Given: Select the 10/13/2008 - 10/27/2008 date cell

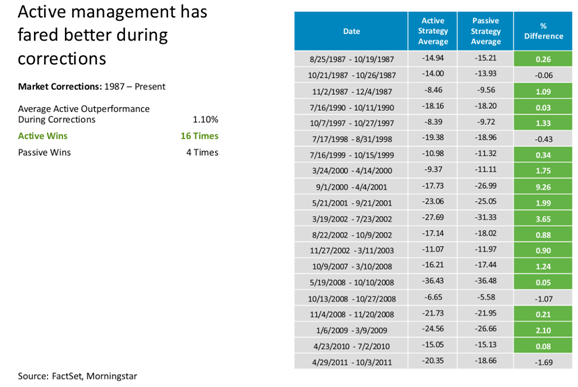Looking at the screenshot, I should [x=352, y=299].
